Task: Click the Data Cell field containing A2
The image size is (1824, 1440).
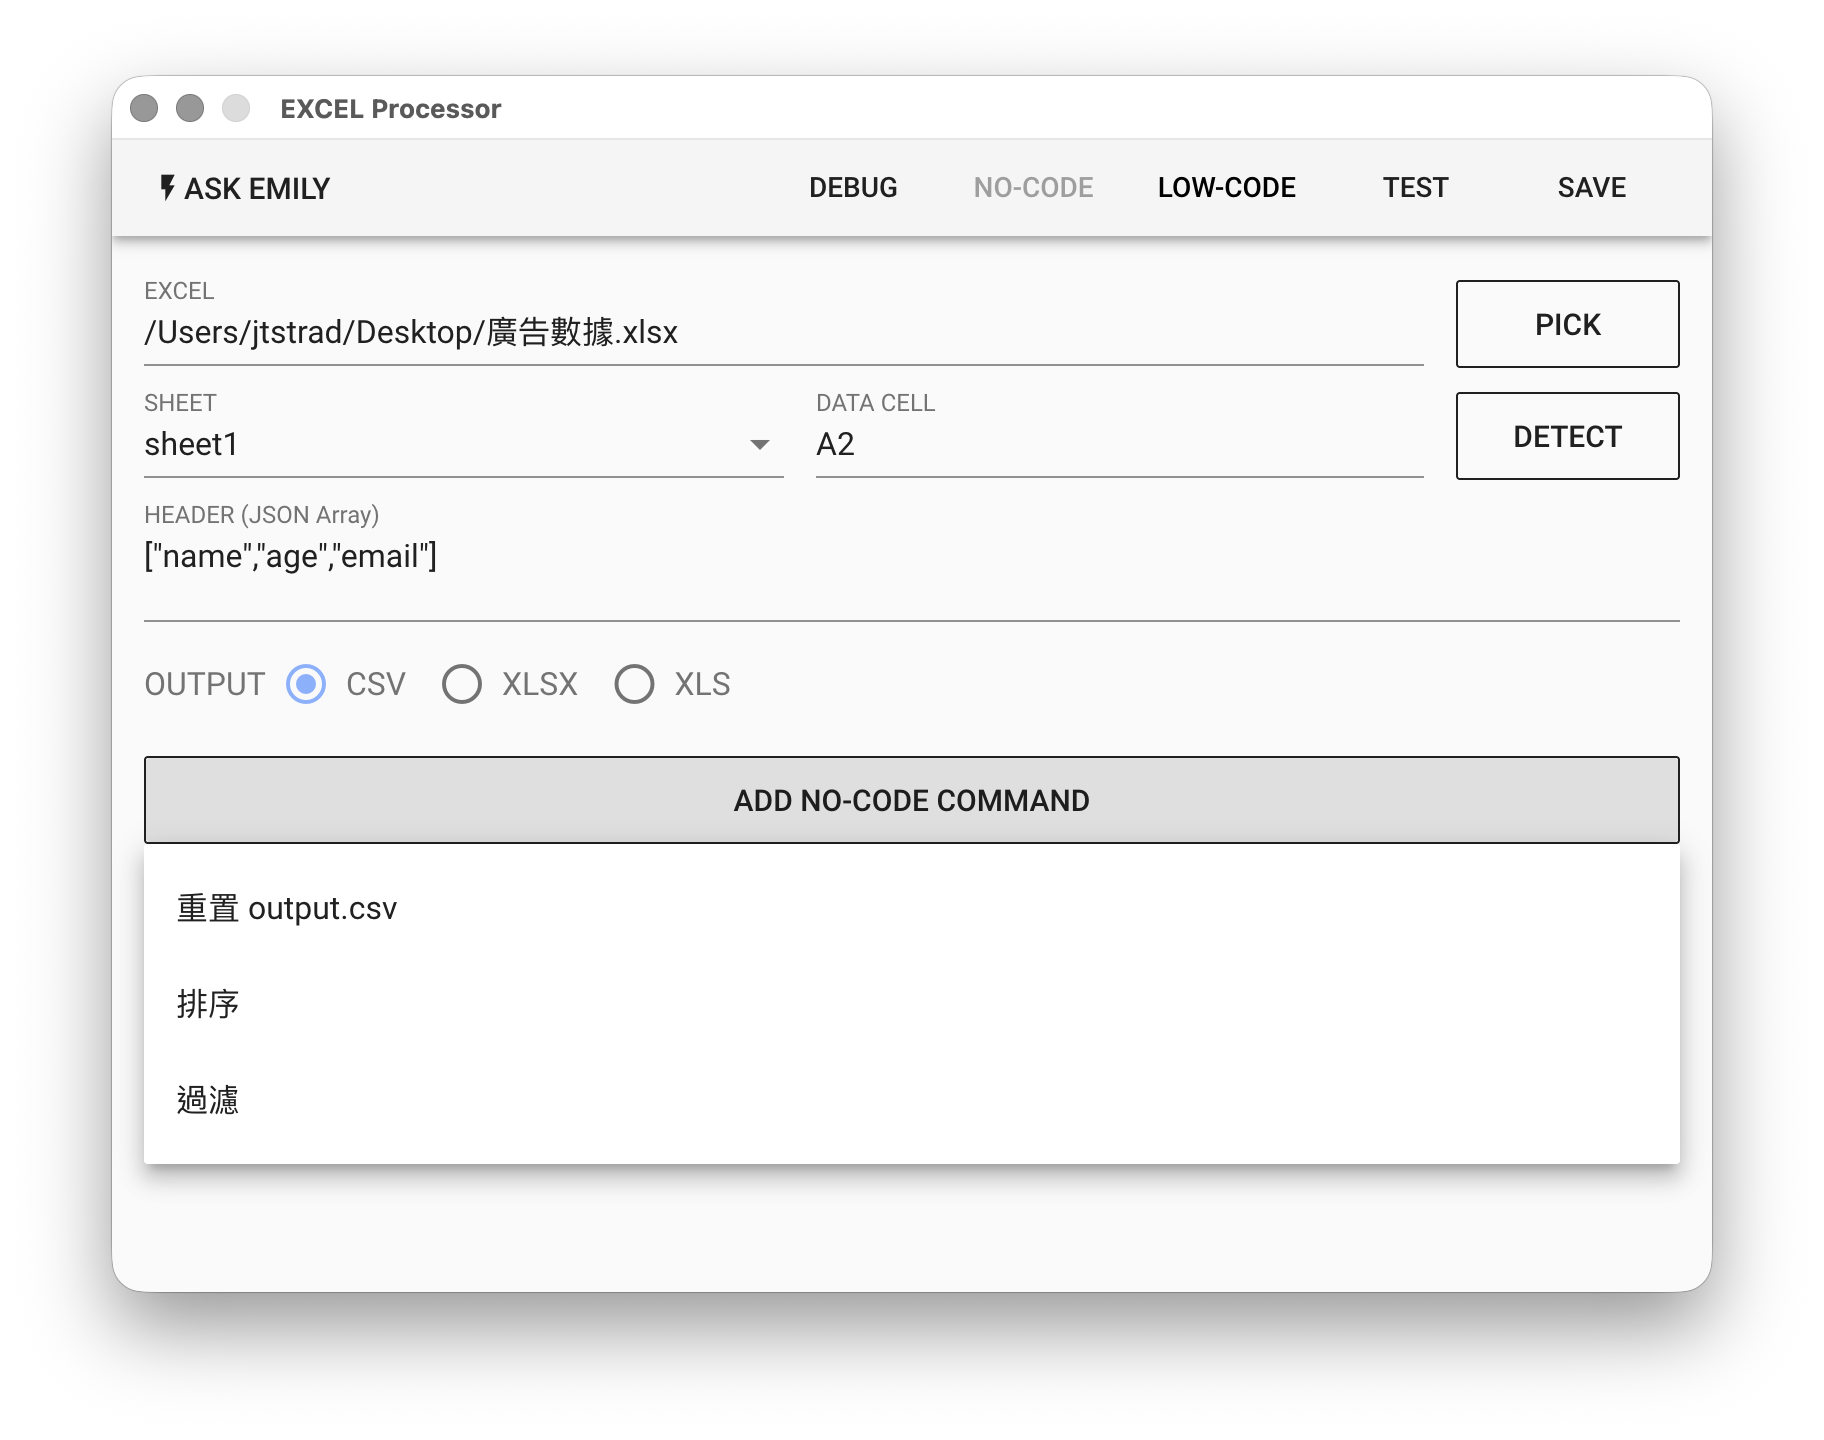Action: click(1118, 444)
